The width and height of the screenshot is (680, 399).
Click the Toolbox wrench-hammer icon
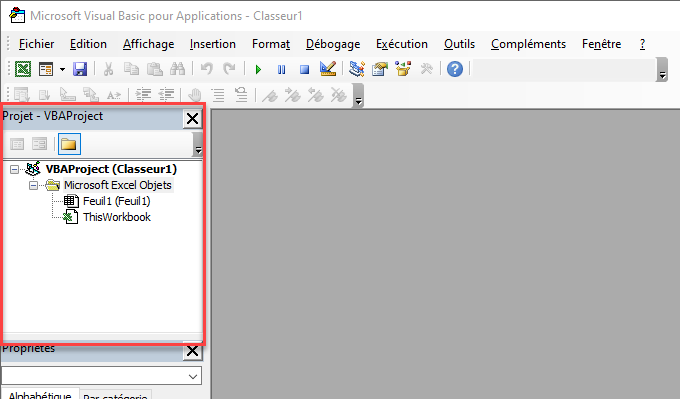[x=426, y=69]
